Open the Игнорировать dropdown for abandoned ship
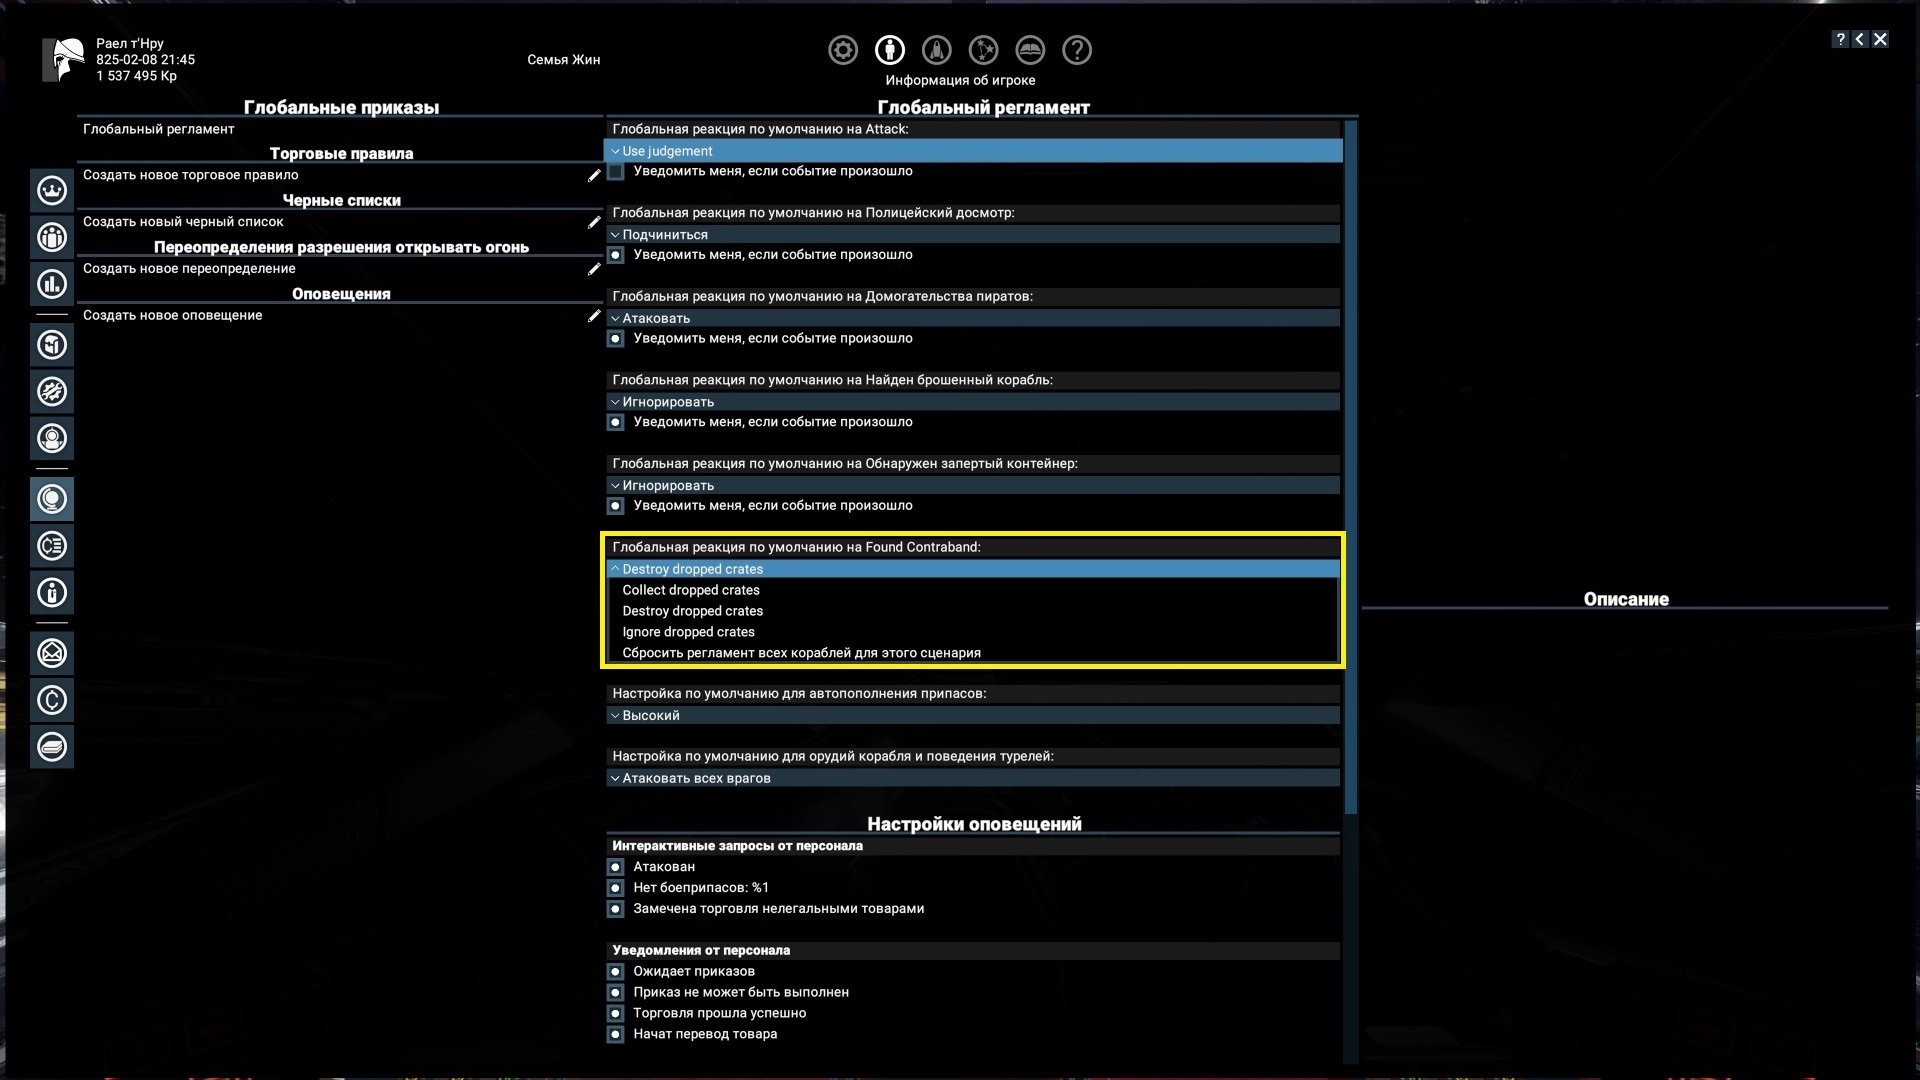The image size is (1920, 1080). point(973,402)
